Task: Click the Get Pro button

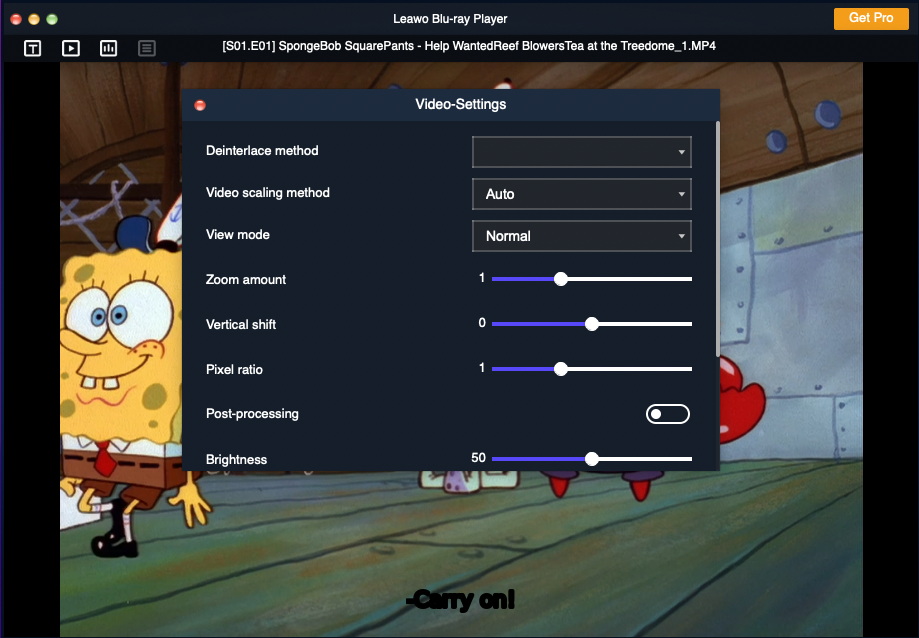Action: 871,18
